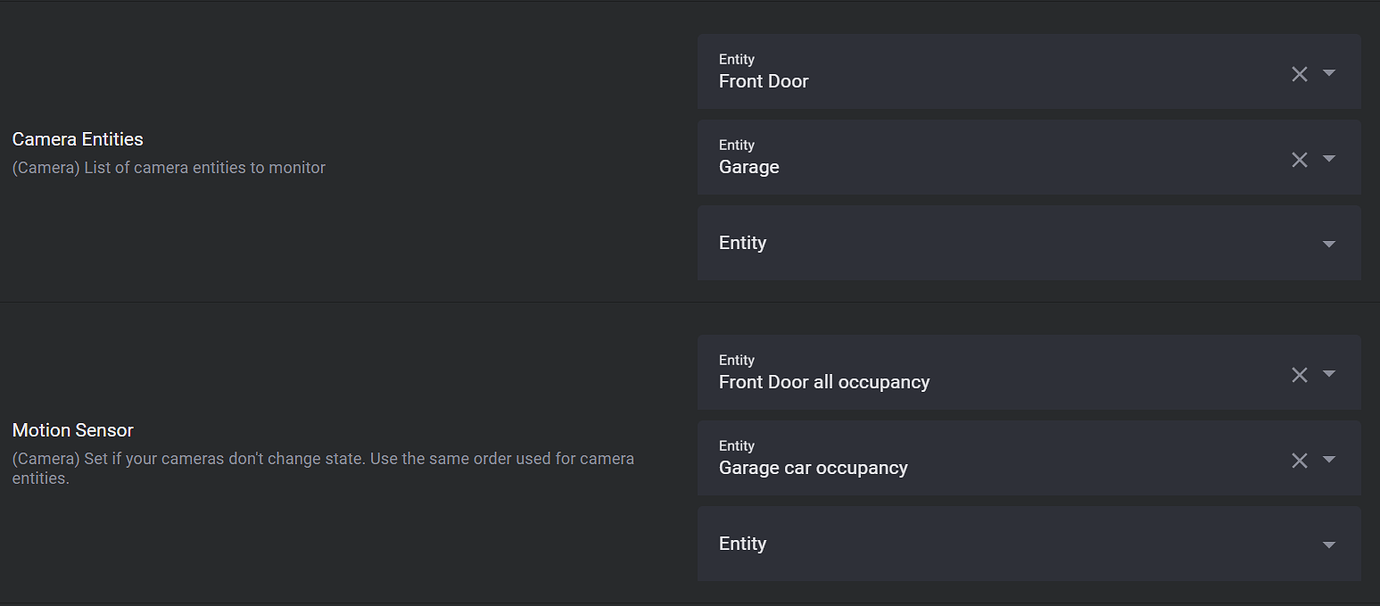This screenshot has height=606, width=1380.
Task: Clear the Garage camera entity
Action: point(1299,159)
